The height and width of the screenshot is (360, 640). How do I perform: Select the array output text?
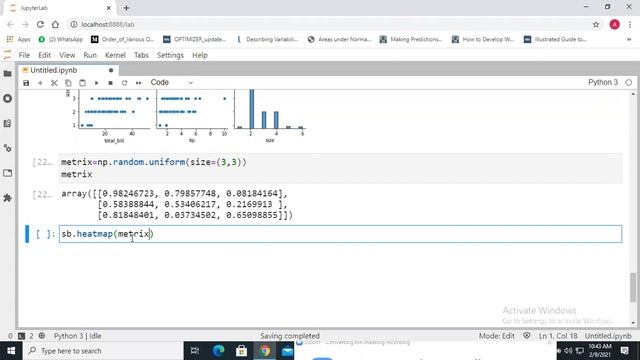[177, 204]
